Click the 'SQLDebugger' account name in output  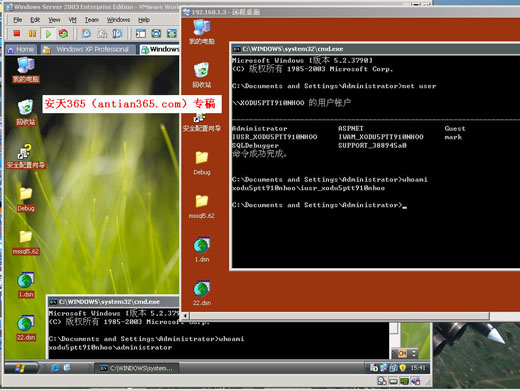tap(255, 146)
